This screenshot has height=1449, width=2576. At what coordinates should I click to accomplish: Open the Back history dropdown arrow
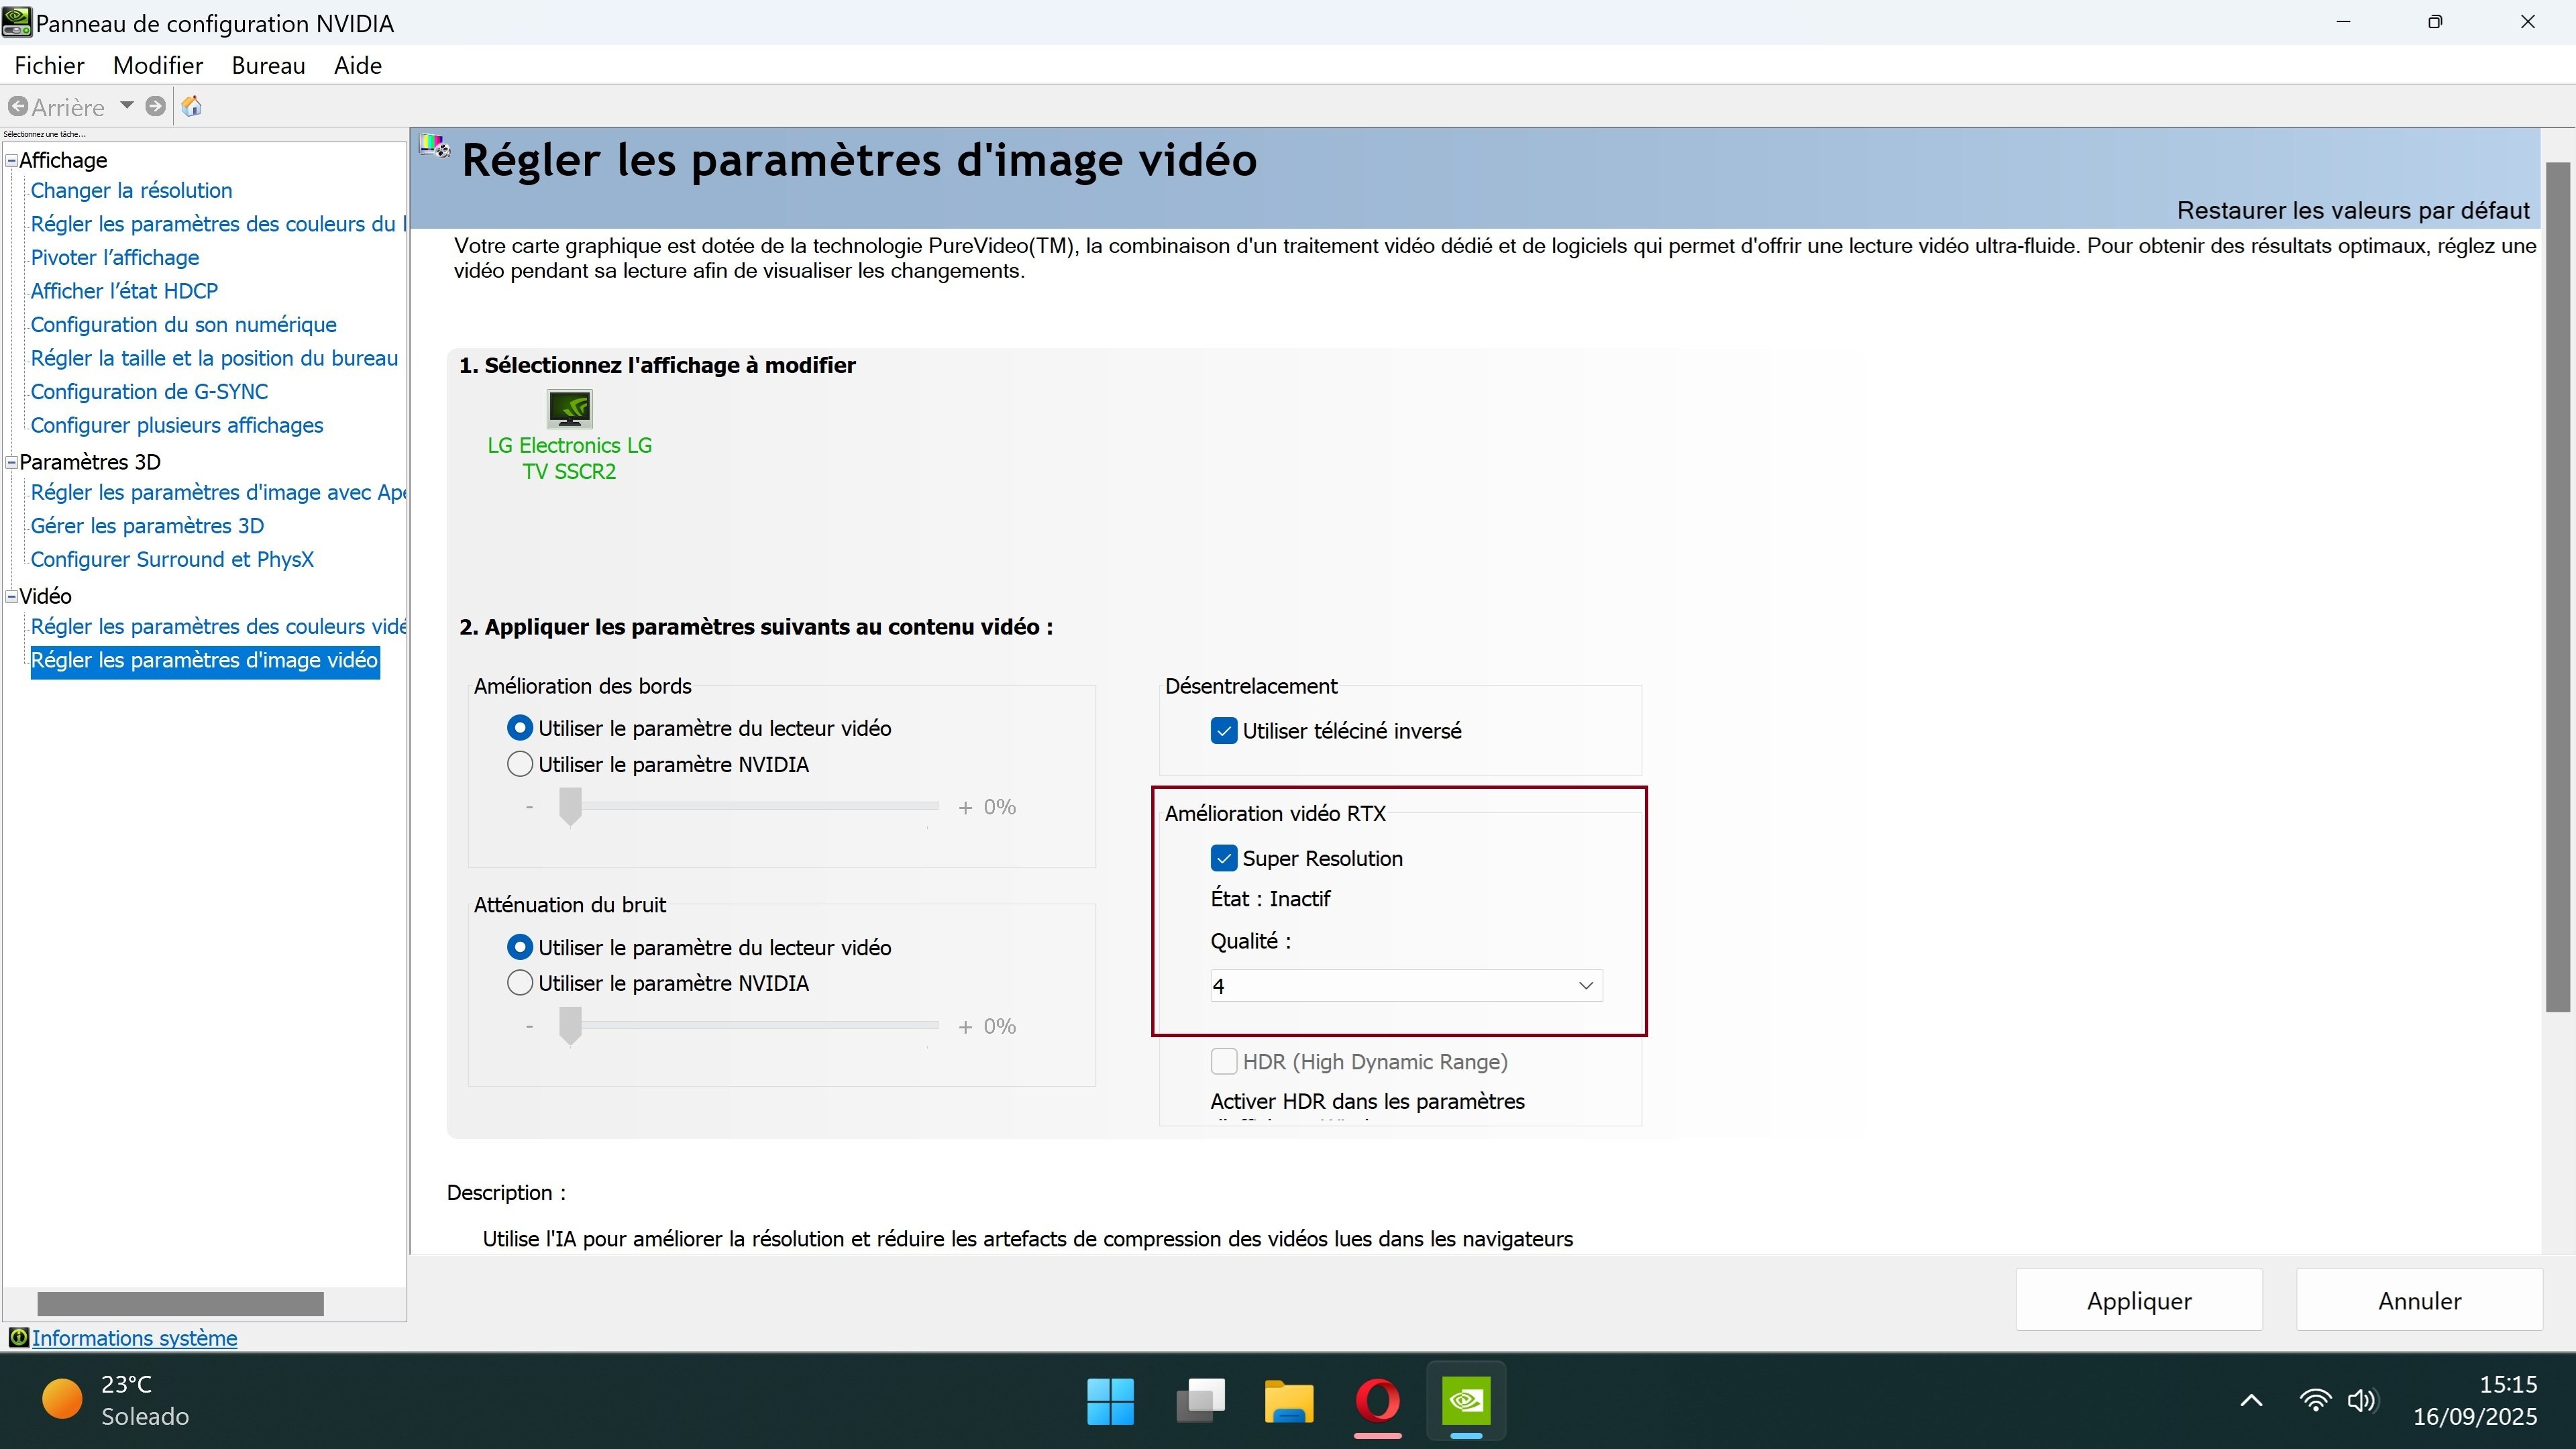coord(127,105)
